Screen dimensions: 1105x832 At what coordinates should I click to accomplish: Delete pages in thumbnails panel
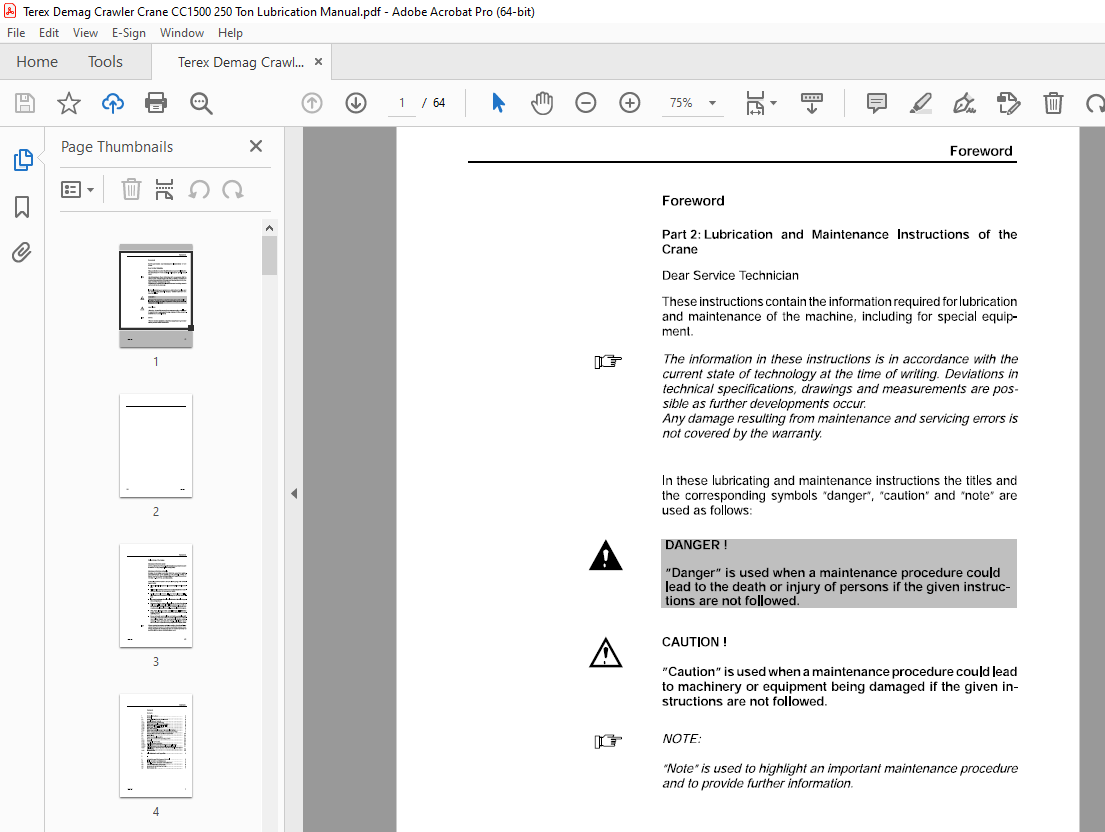click(x=131, y=190)
